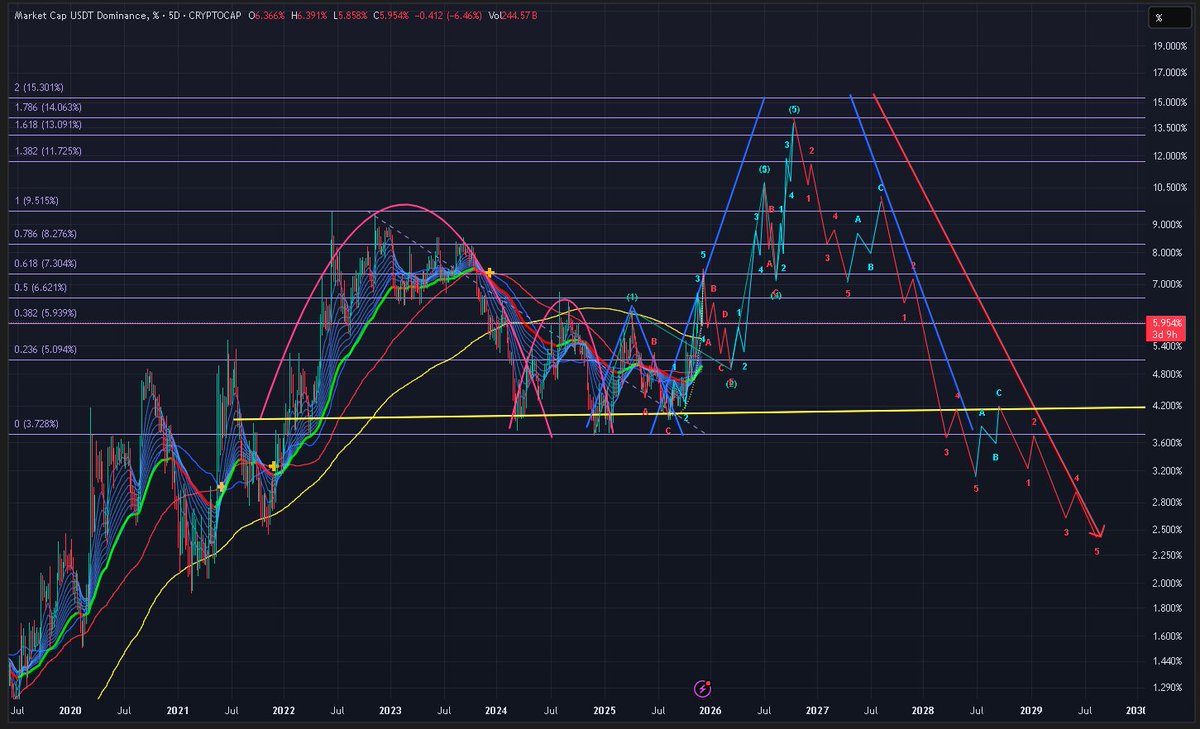
Task: Click the 2025 label on time axis
Action: (x=603, y=710)
